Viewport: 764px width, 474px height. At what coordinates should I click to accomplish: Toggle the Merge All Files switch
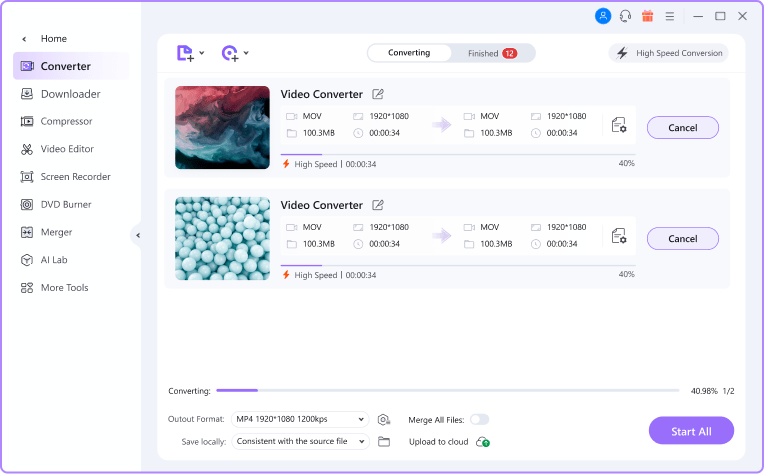coord(479,419)
